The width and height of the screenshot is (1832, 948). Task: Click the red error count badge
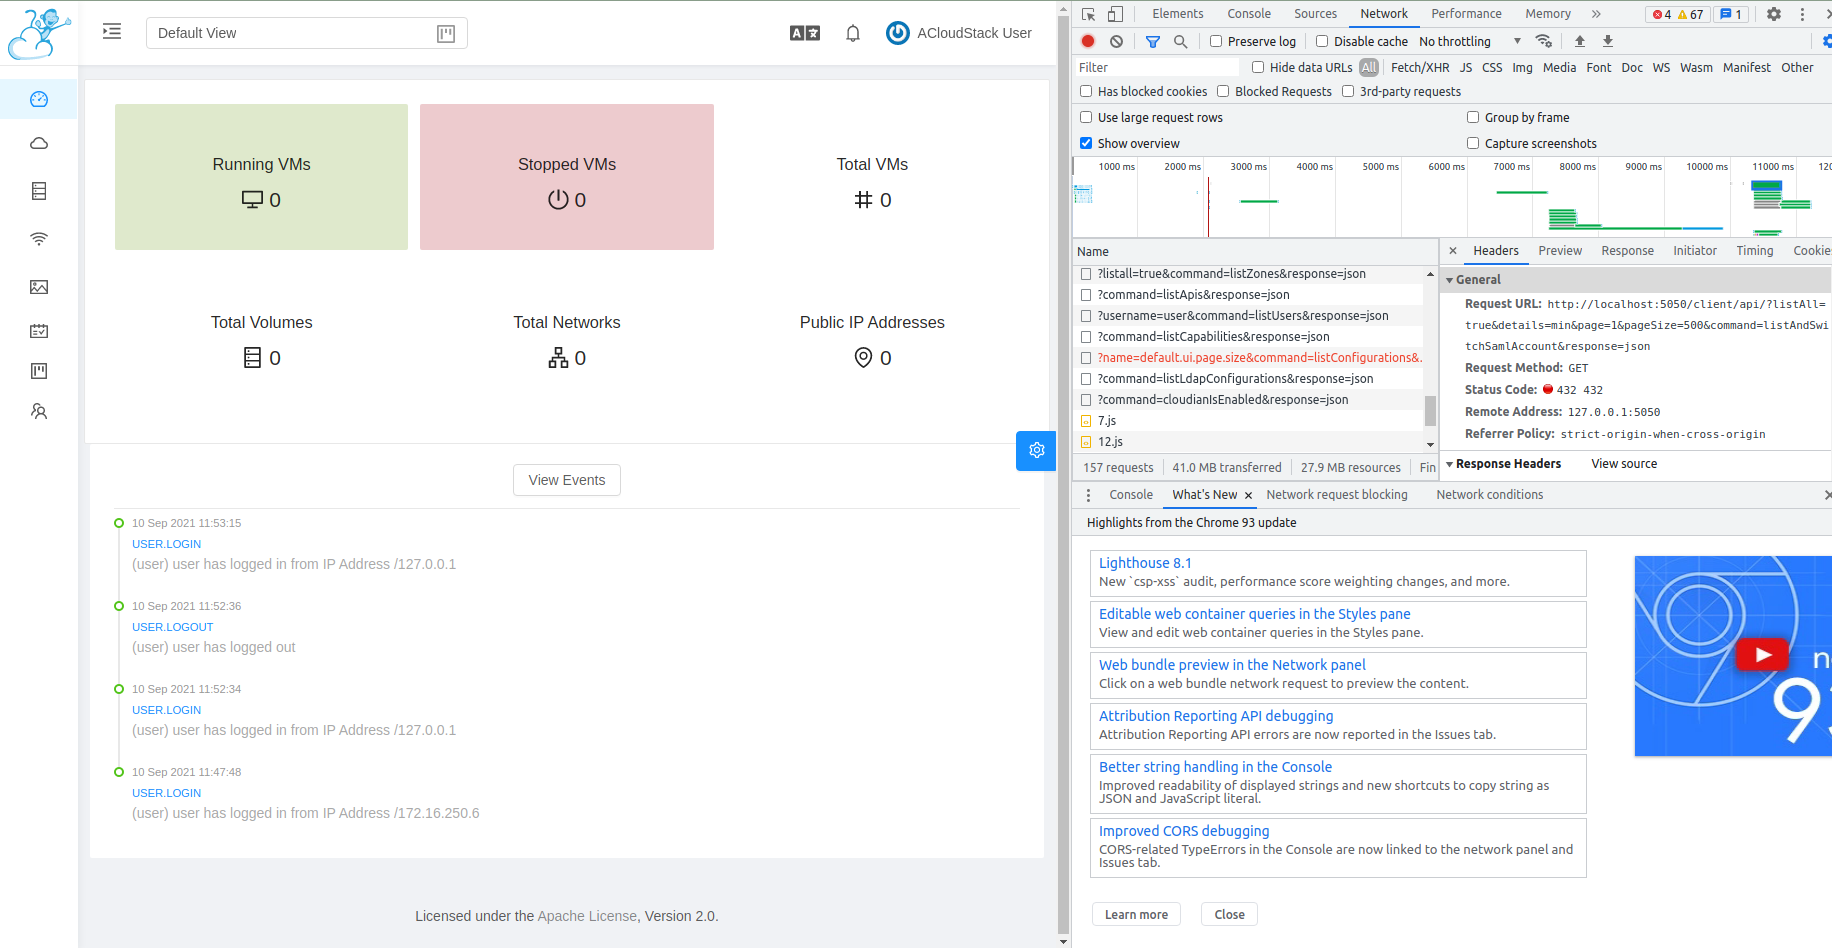coord(1661,14)
